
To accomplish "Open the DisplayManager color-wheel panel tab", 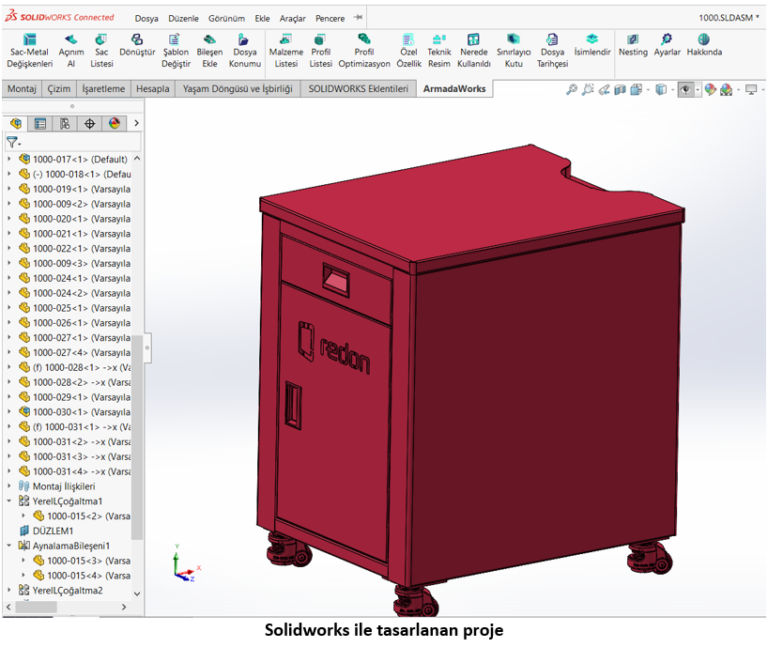I will pyautogui.click(x=114, y=124).
